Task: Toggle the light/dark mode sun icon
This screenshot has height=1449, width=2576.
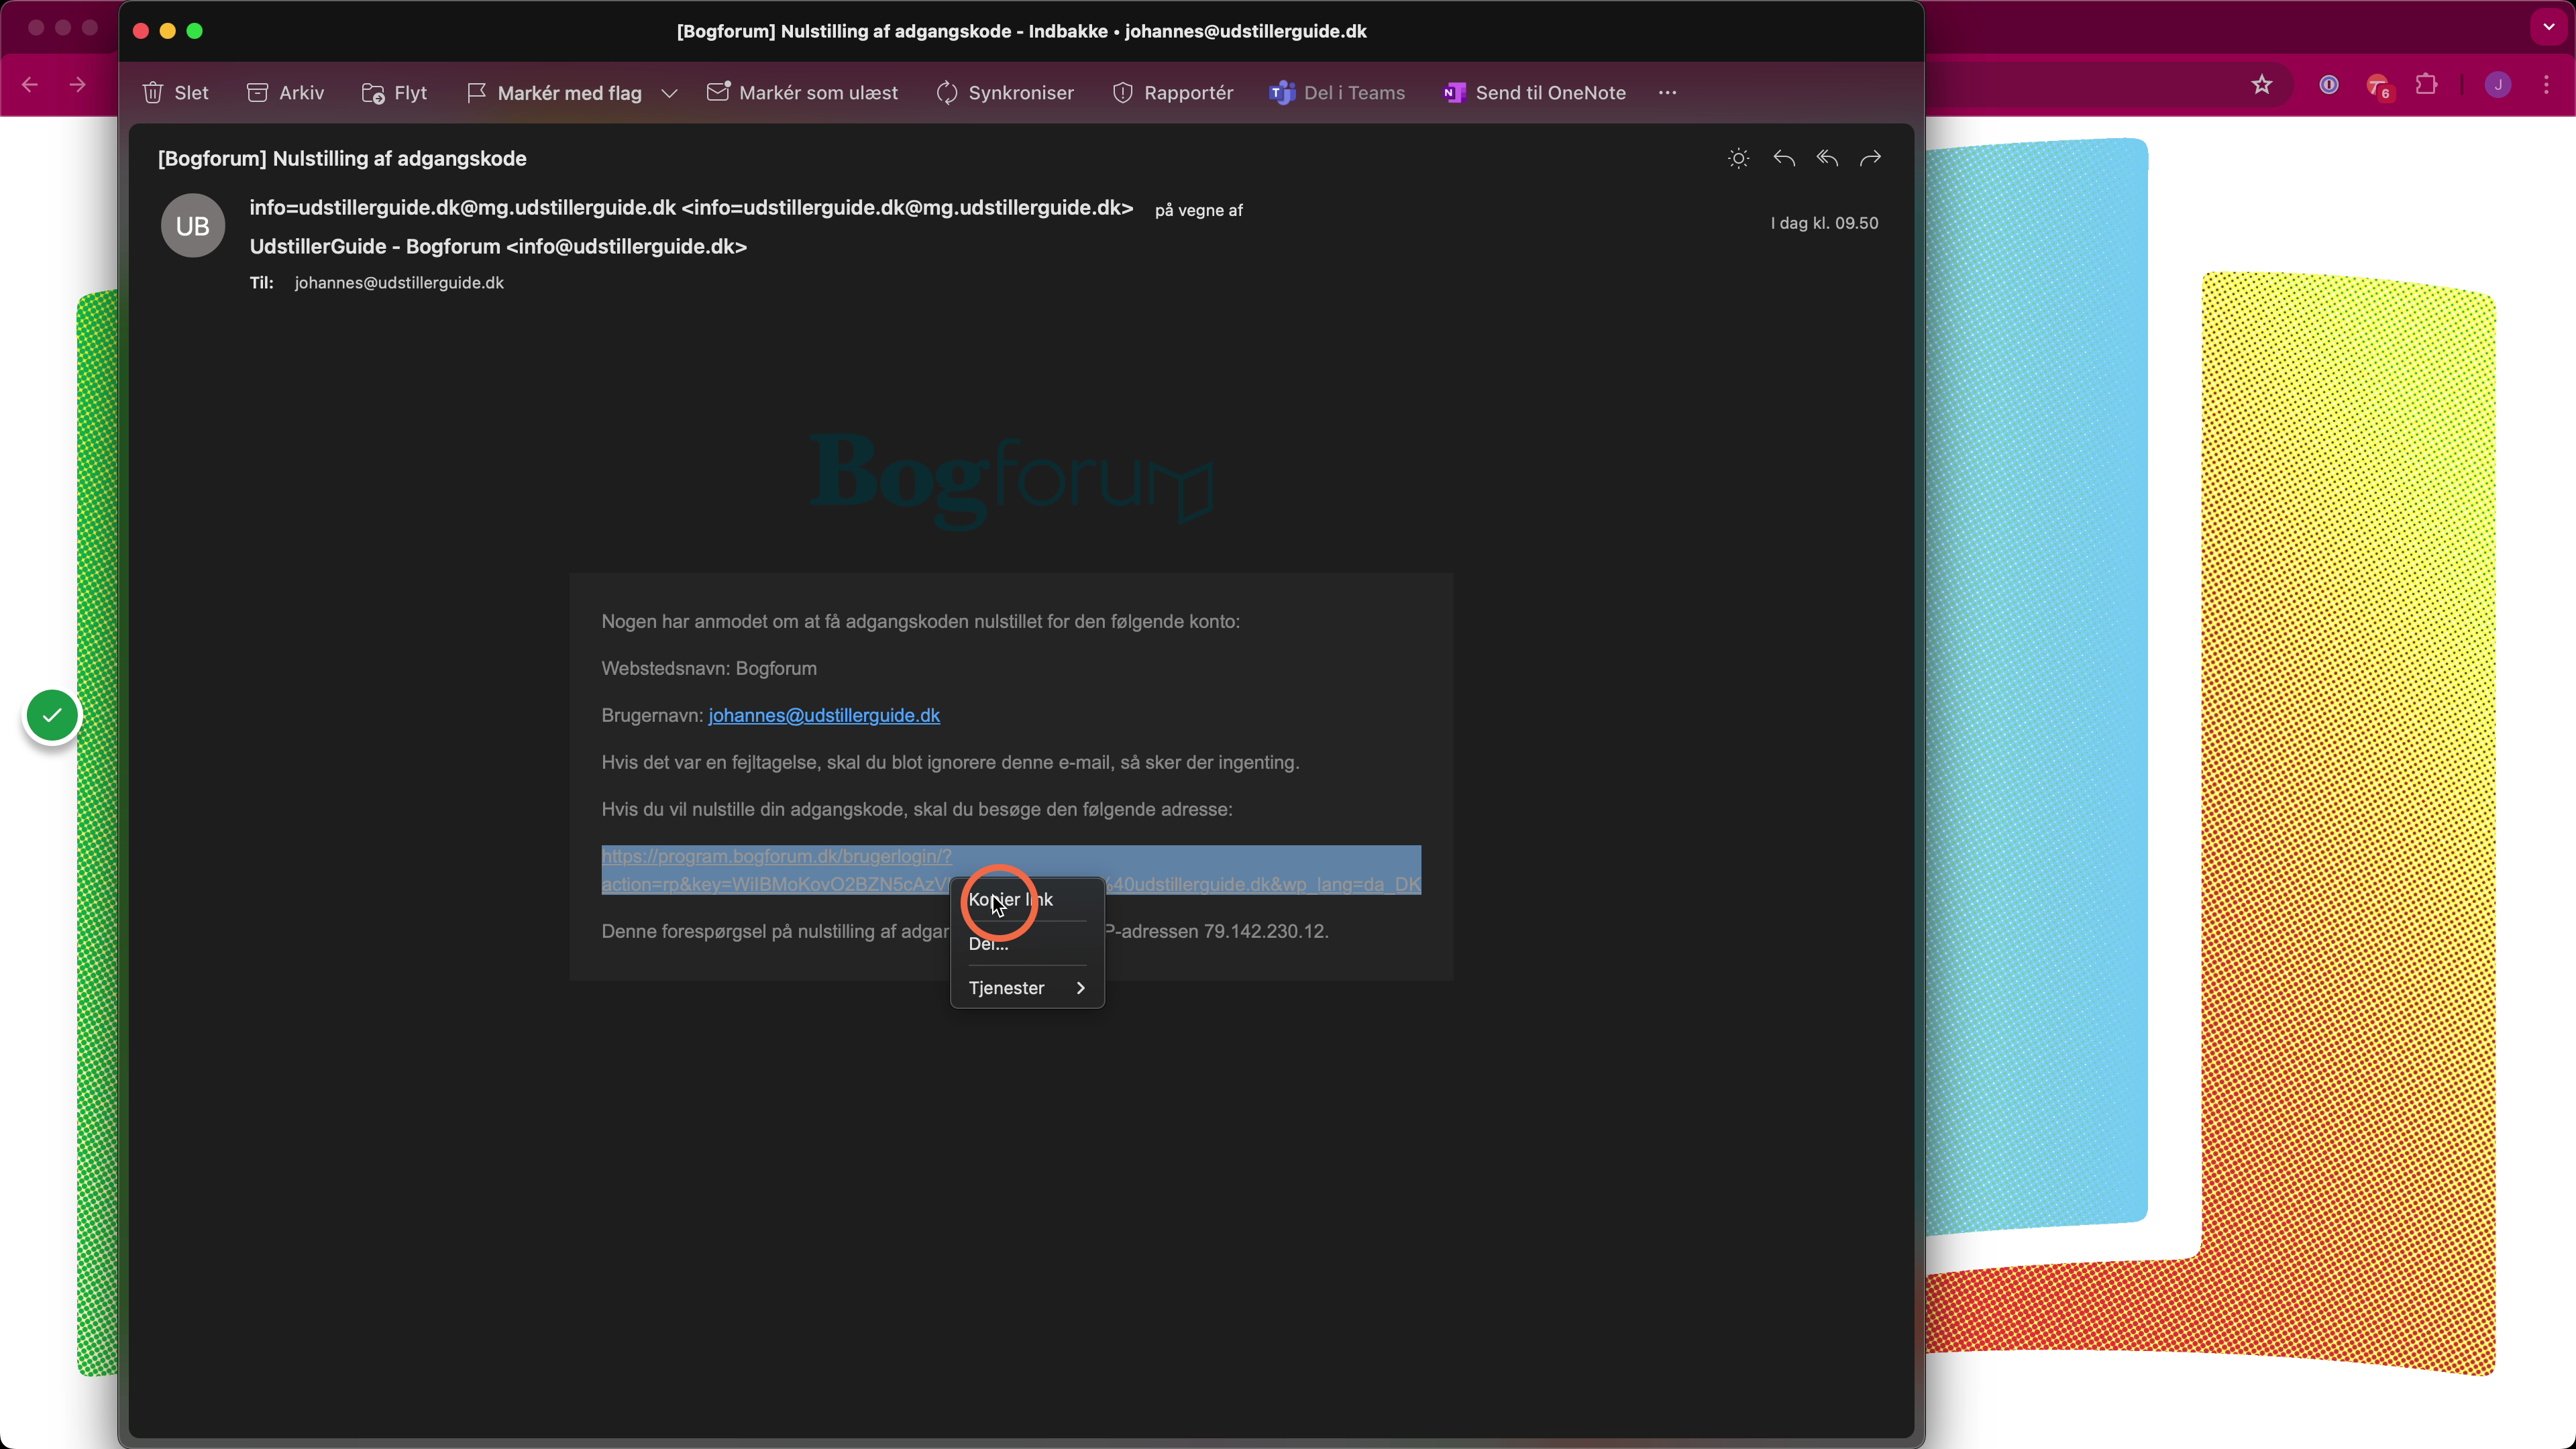Action: tap(1739, 158)
